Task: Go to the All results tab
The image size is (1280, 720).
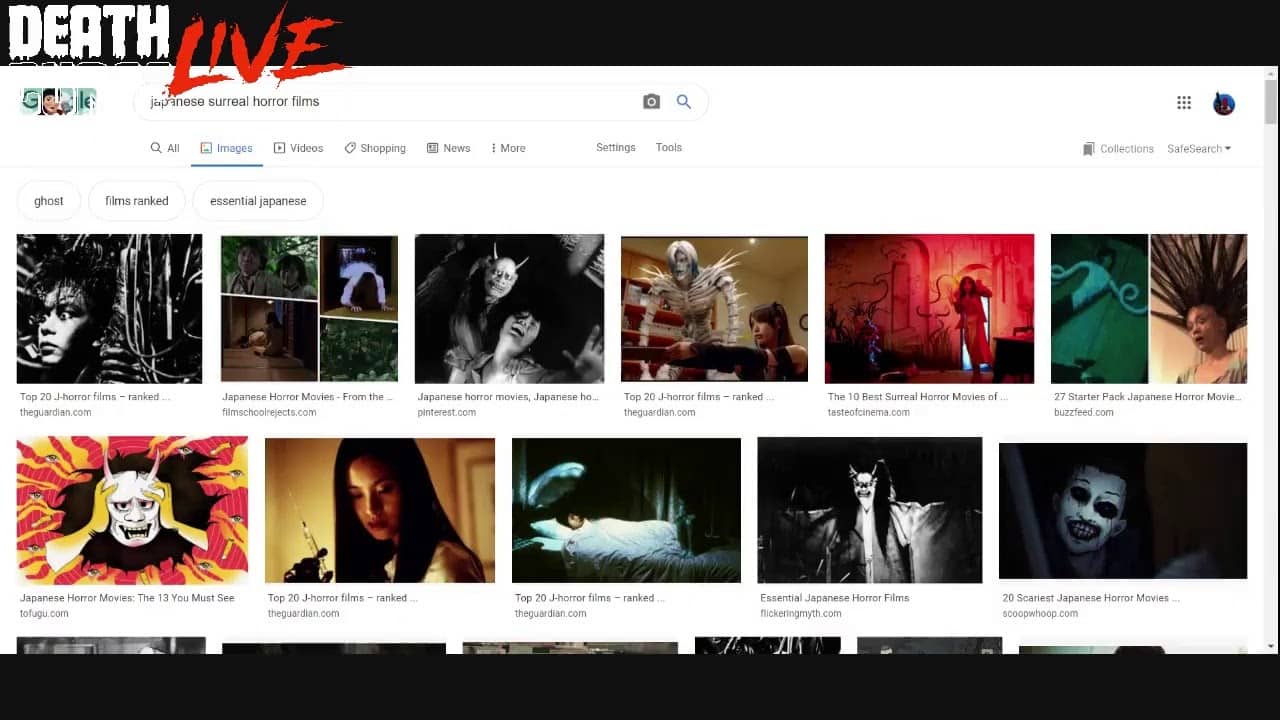Action: 165,148
